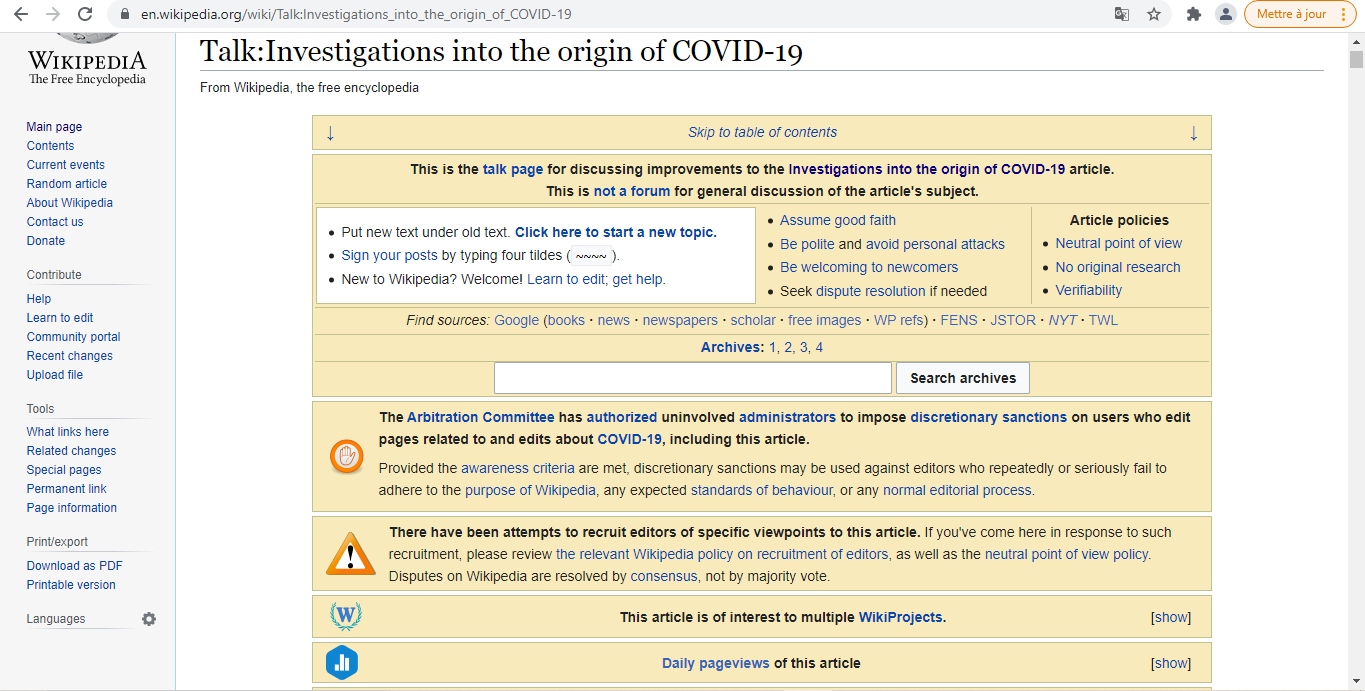Image resolution: width=1365 pixels, height=691 pixels.
Task: Open the Daily pageviews link
Action: (715, 664)
